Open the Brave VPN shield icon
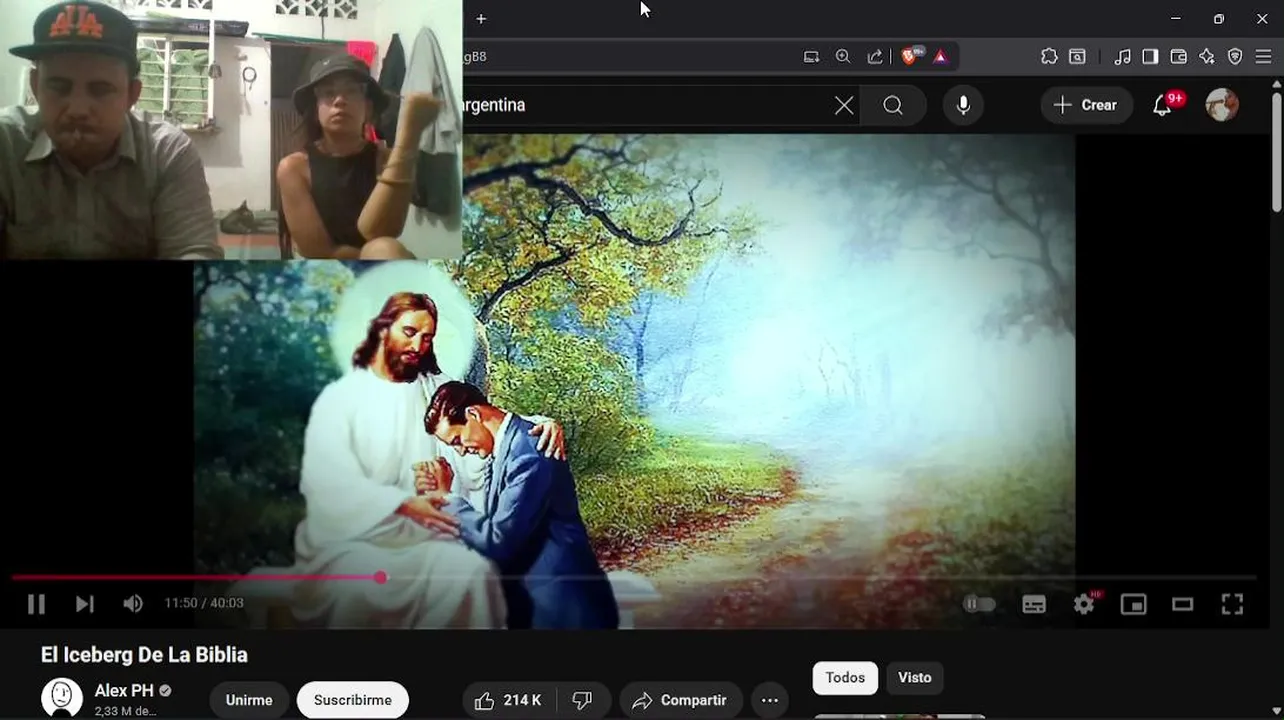The height and width of the screenshot is (720, 1284). click(x=1235, y=57)
